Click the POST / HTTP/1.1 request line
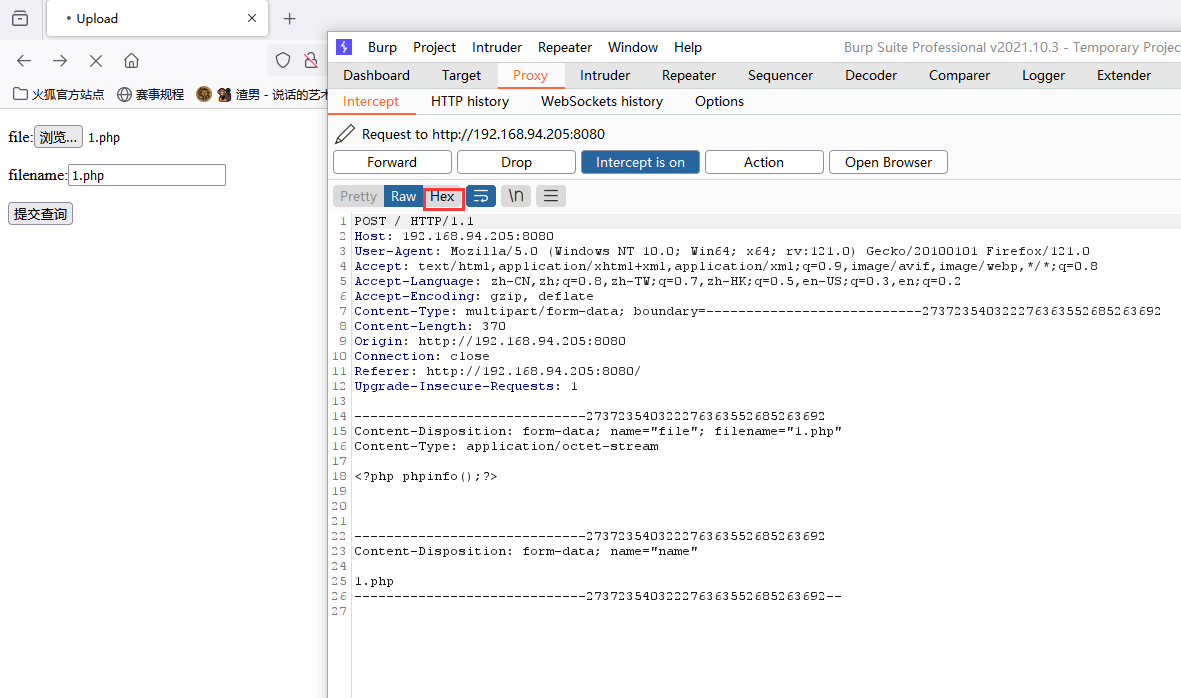The width and height of the screenshot is (1181, 698). (x=414, y=221)
